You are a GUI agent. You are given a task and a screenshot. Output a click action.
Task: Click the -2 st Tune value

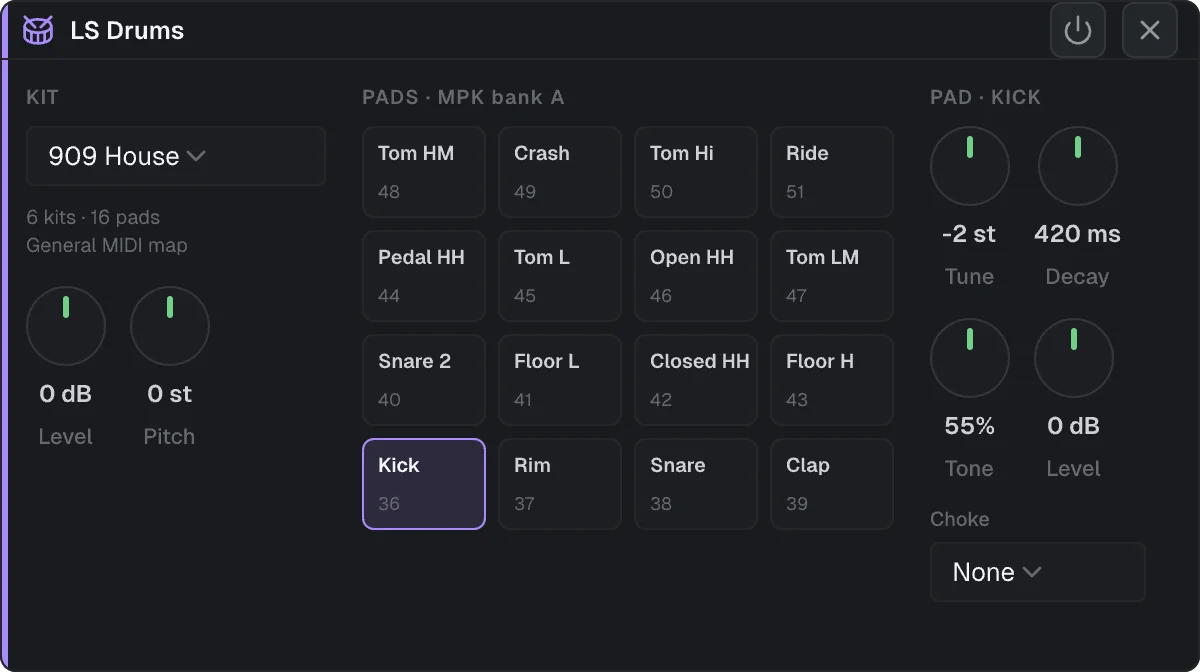point(969,234)
